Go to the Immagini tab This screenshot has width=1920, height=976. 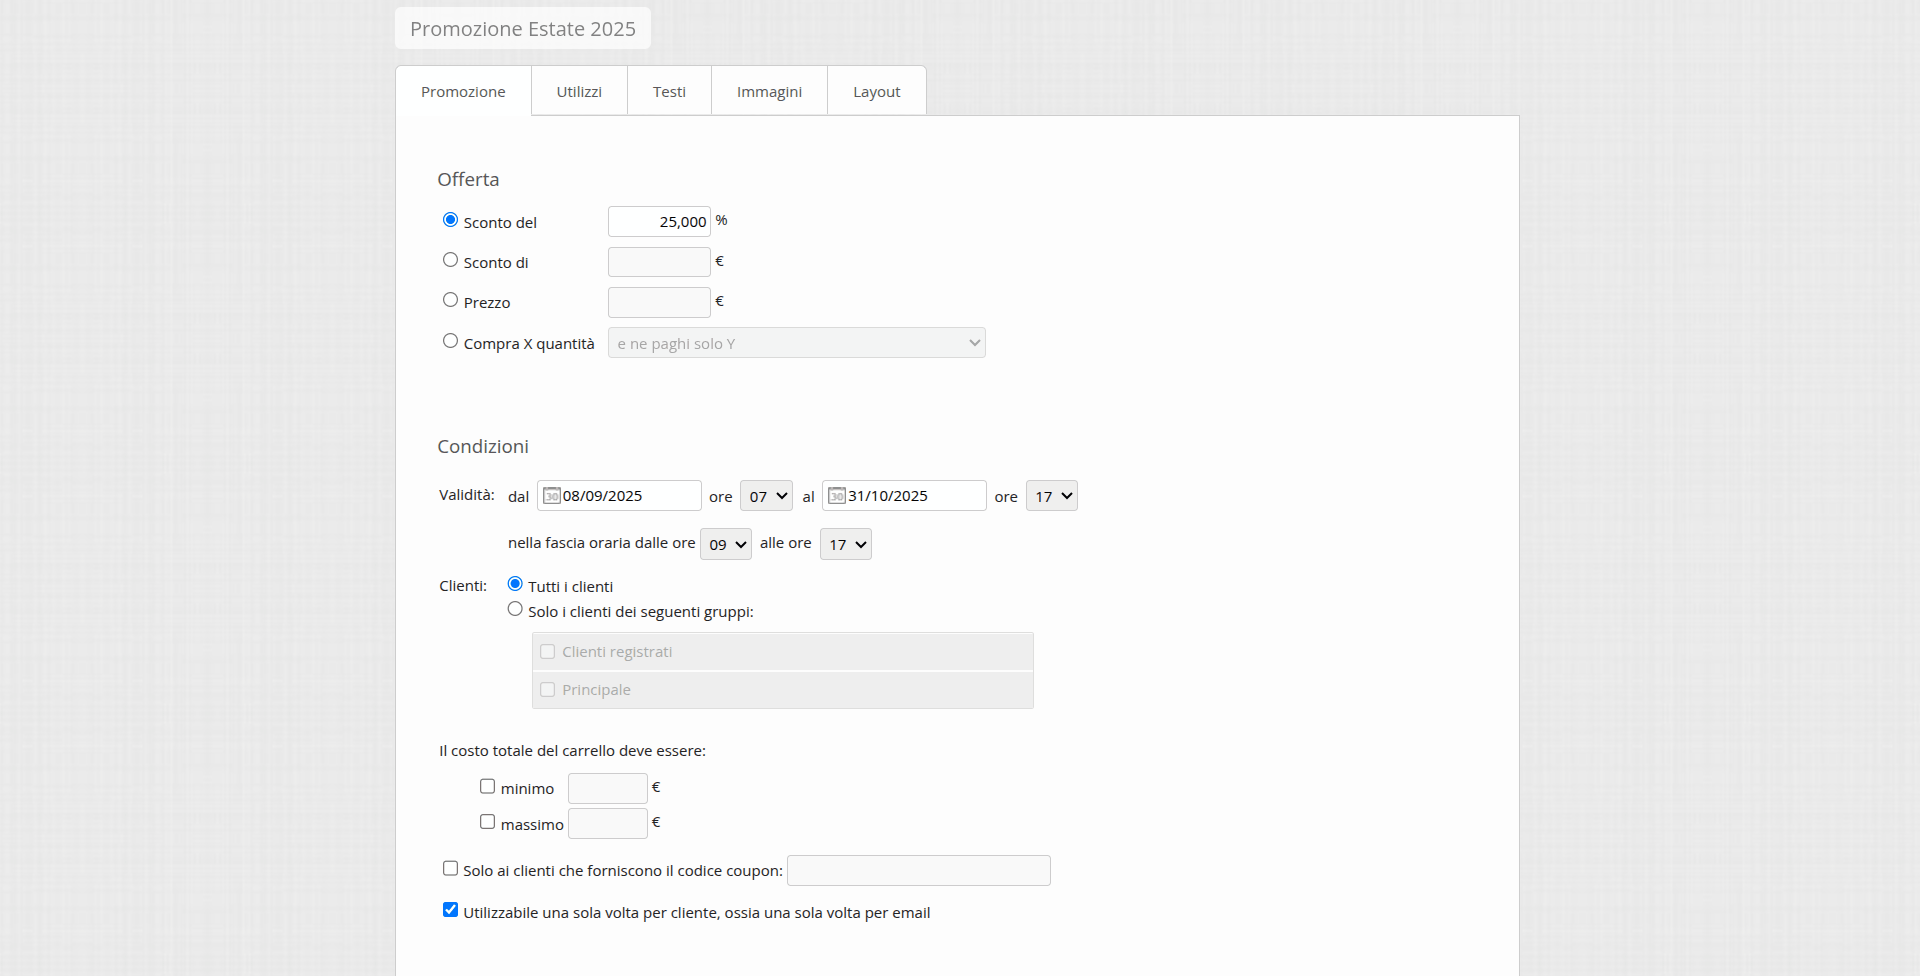click(769, 92)
